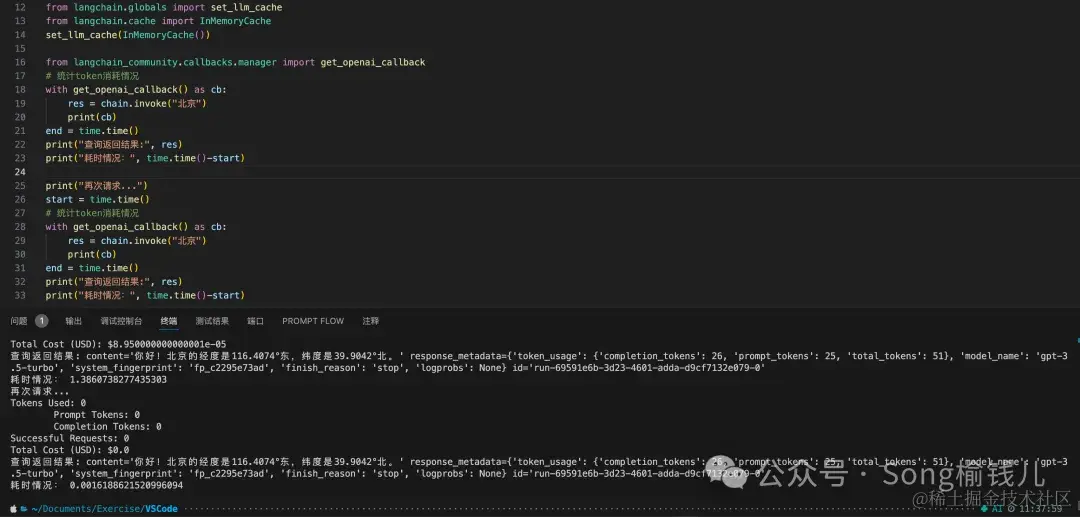The width and height of the screenshot is (1080, 517).
Task: Select the 终端 tab
Action: [169, 321]
